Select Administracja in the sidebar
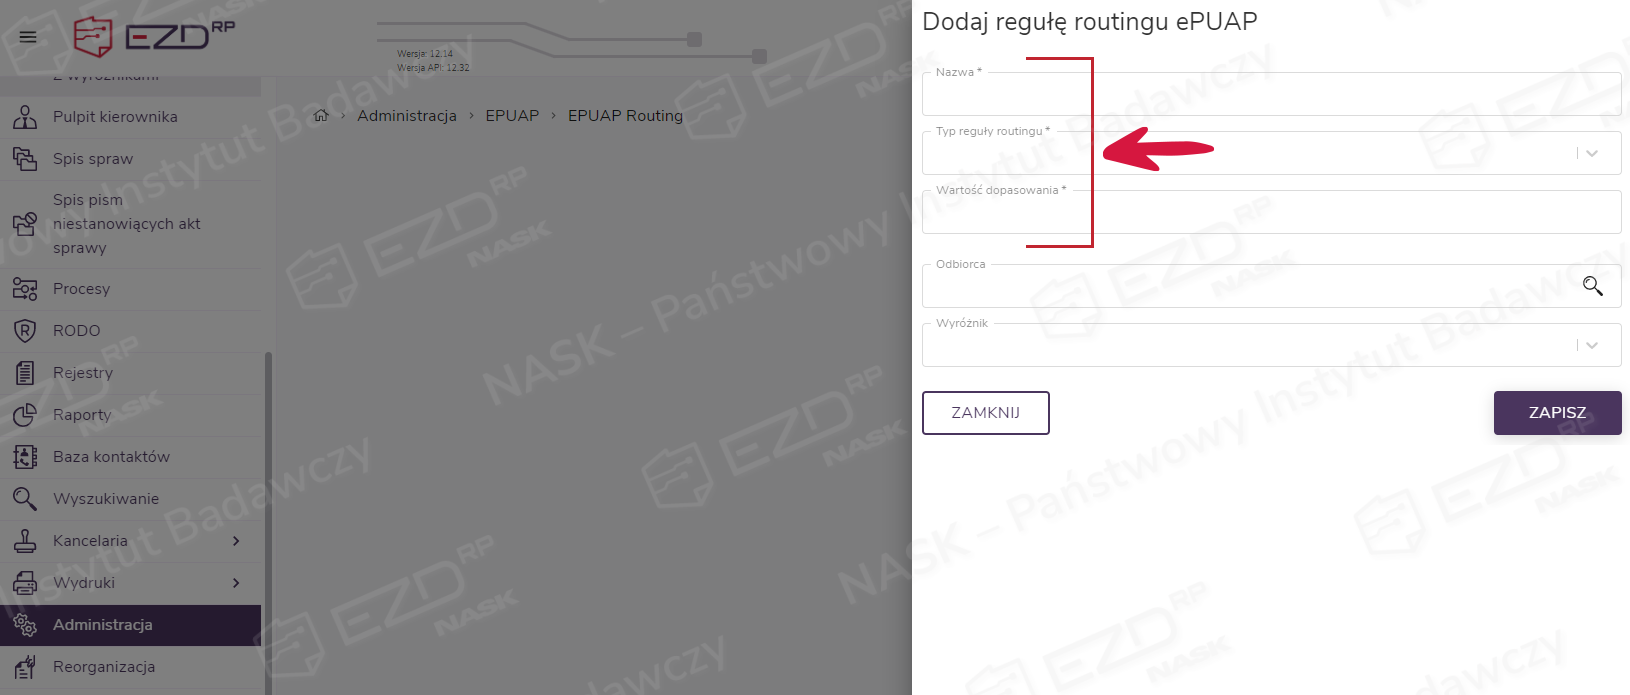1630x695 pixels. (103, 625)
